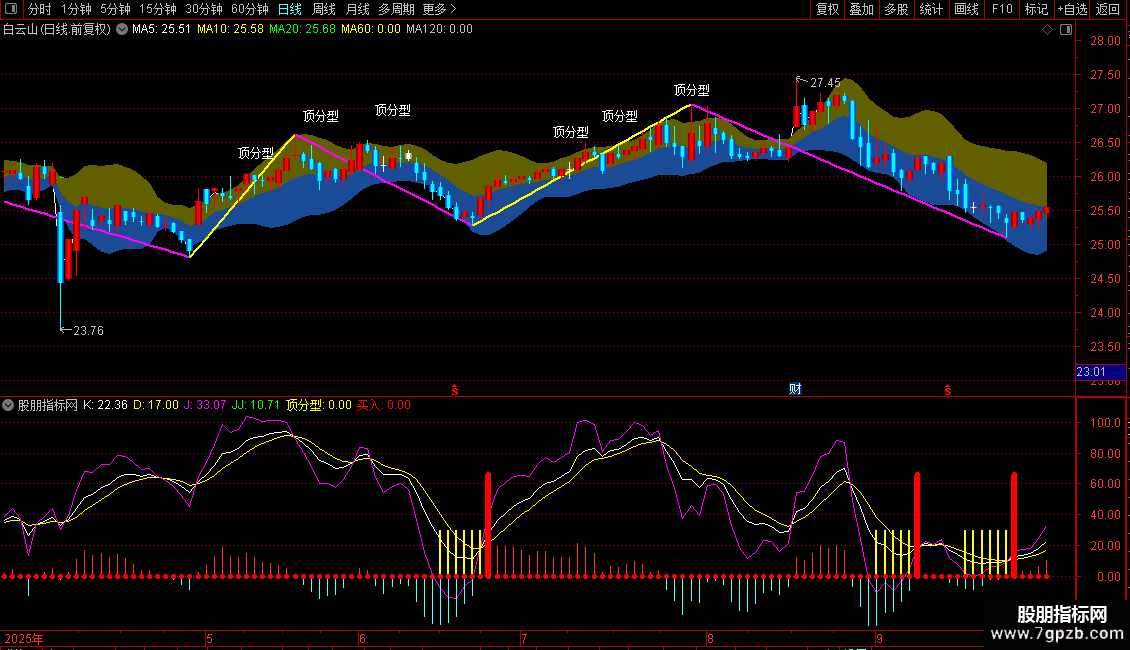Click the 复权 adjustment button
The width and height of the screenshot is (1130, 650).
click(827, 9)
